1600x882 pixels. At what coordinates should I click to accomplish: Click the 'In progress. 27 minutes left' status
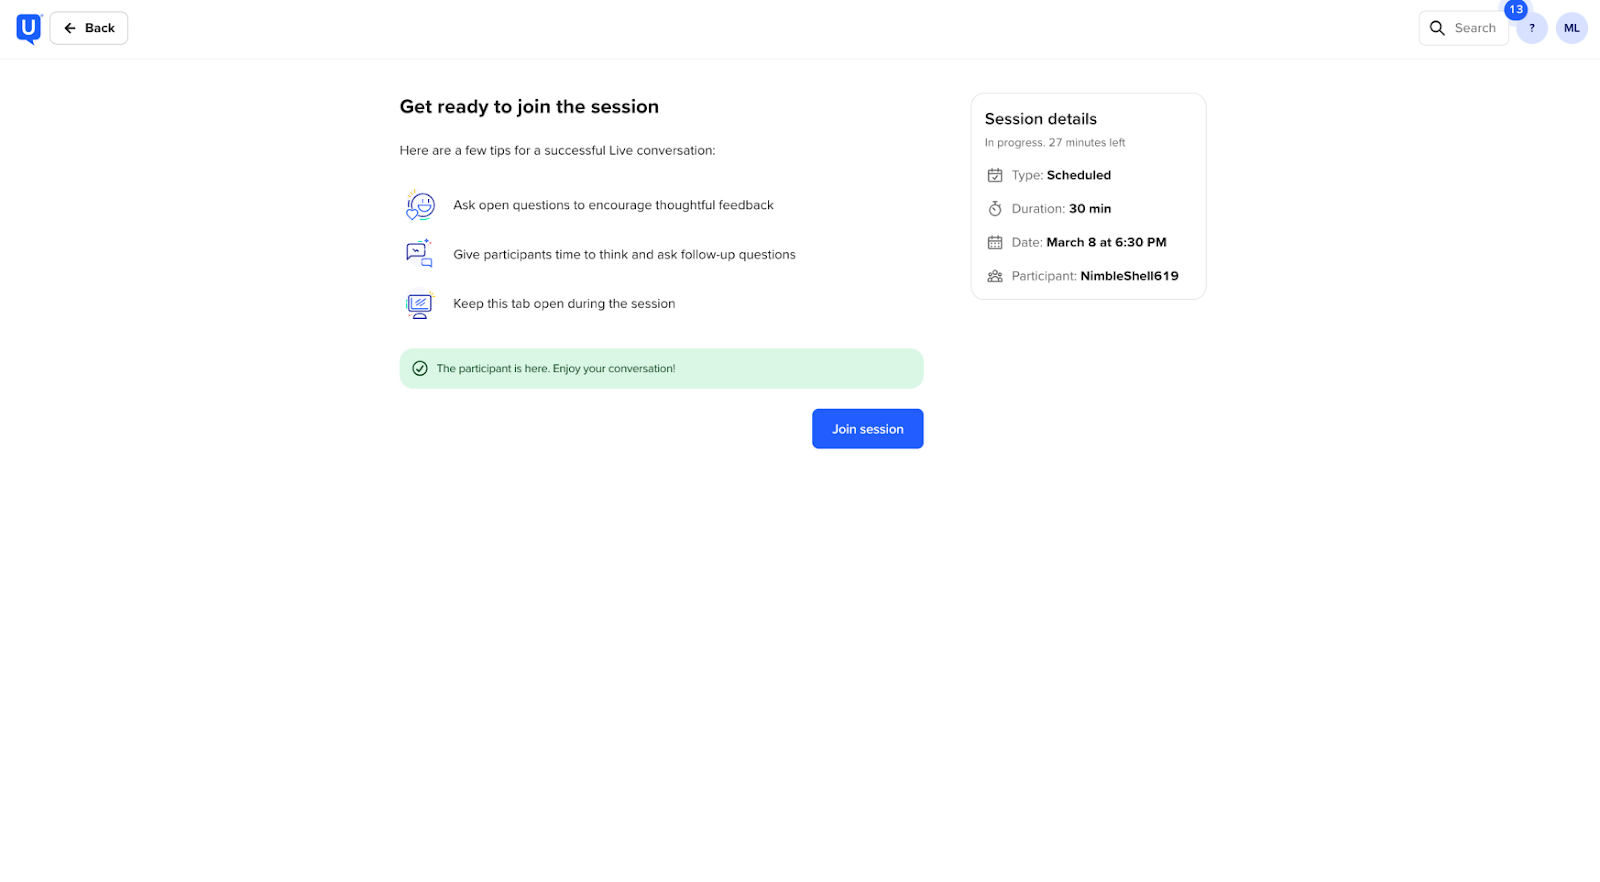(1054, 143)
